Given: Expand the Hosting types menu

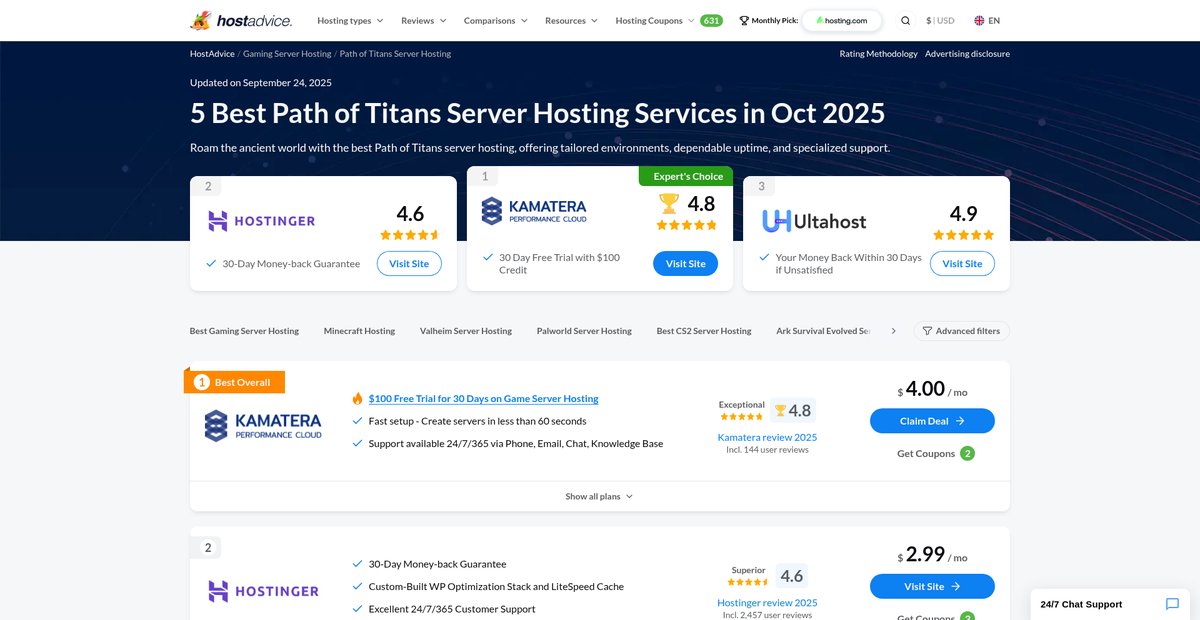Looking at the screenshot, I should (350, 20).
